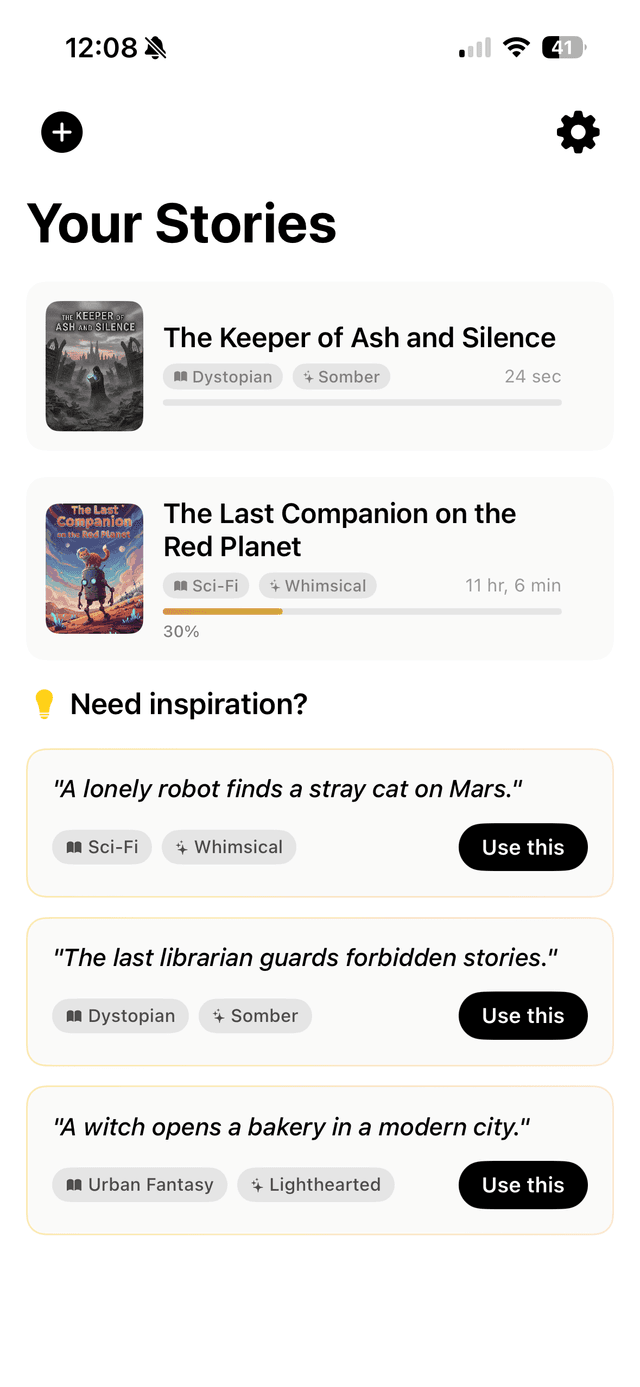Use the lonely robot prompt
Image resolution: width=640 pixels, height=1387 pixels.
click(523, 847)
